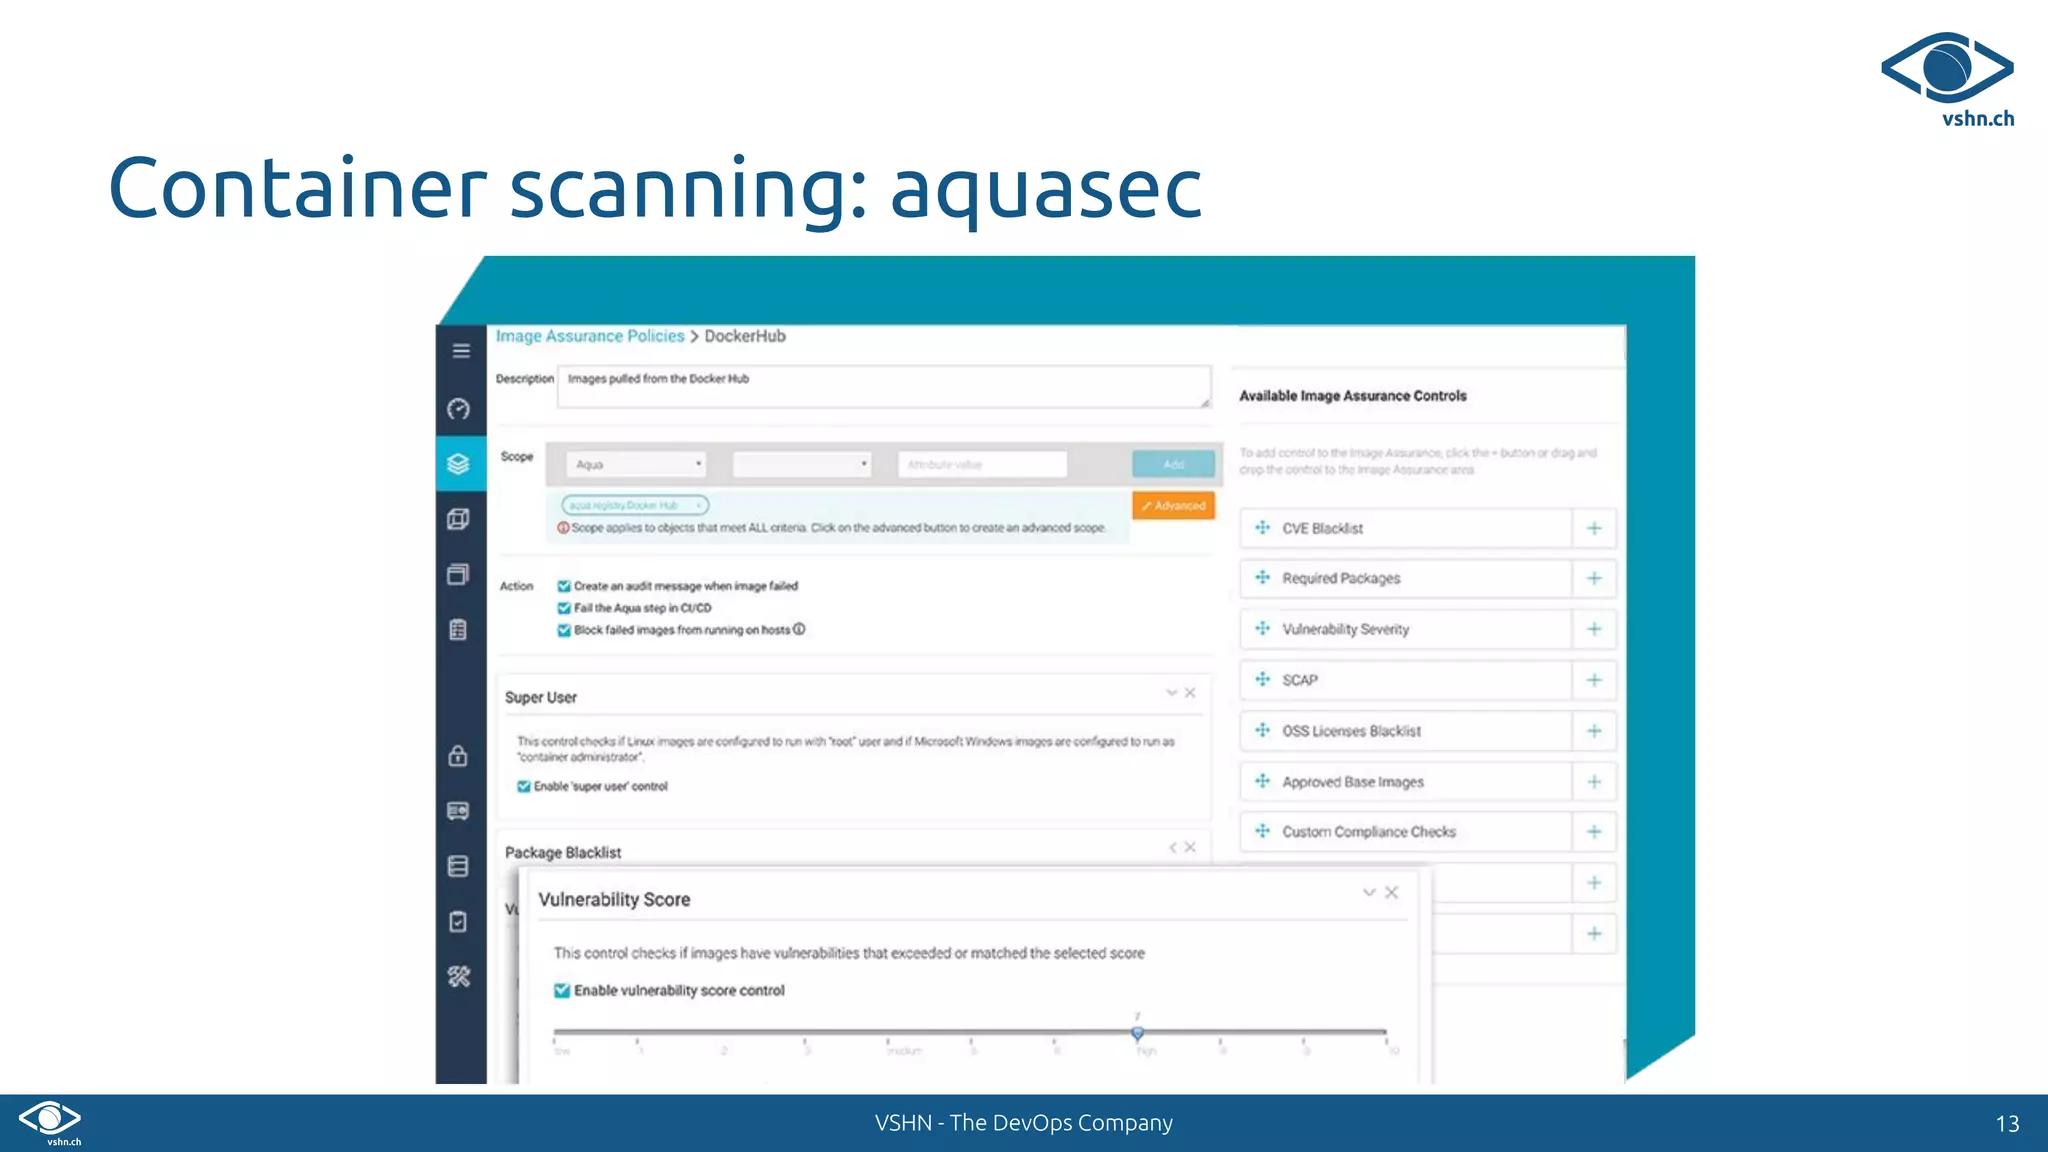
Task: Open the hamburger menu in sidebar
Action: 461,351
